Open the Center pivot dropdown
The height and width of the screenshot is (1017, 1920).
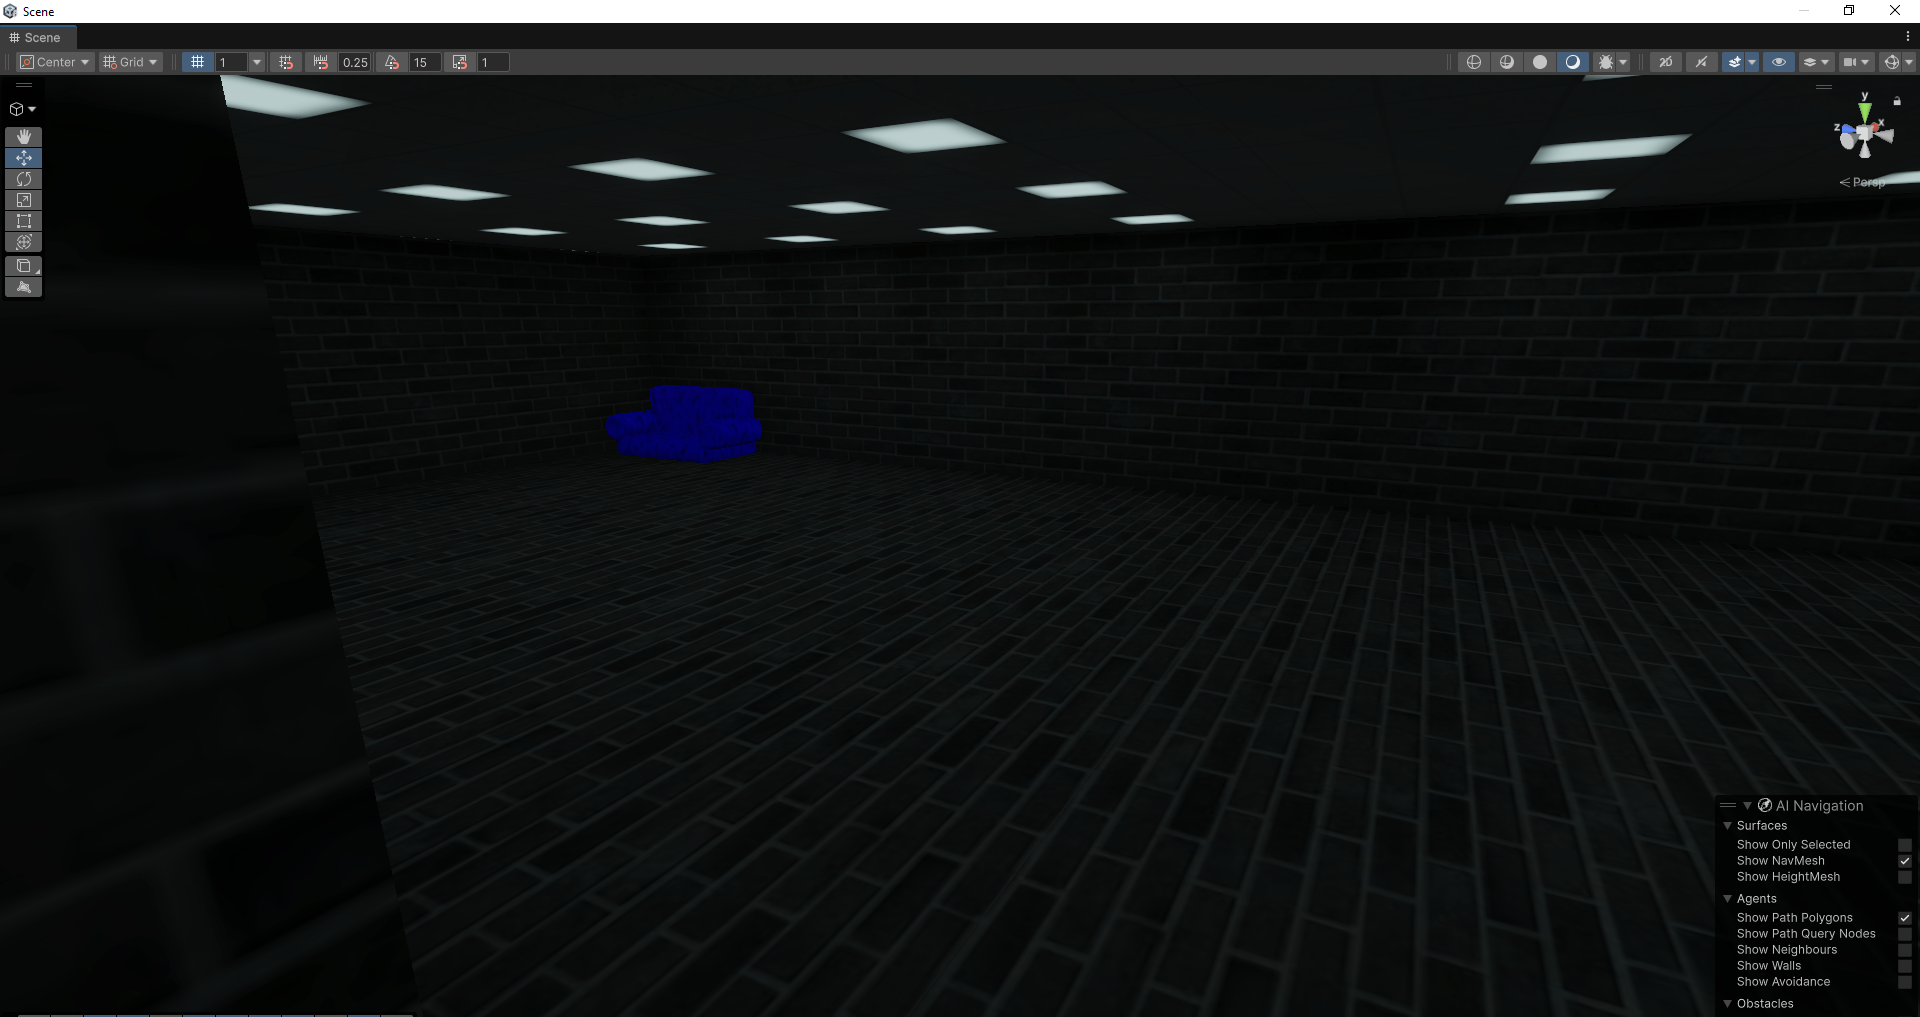pyautogui.click(x=56, y=62)
